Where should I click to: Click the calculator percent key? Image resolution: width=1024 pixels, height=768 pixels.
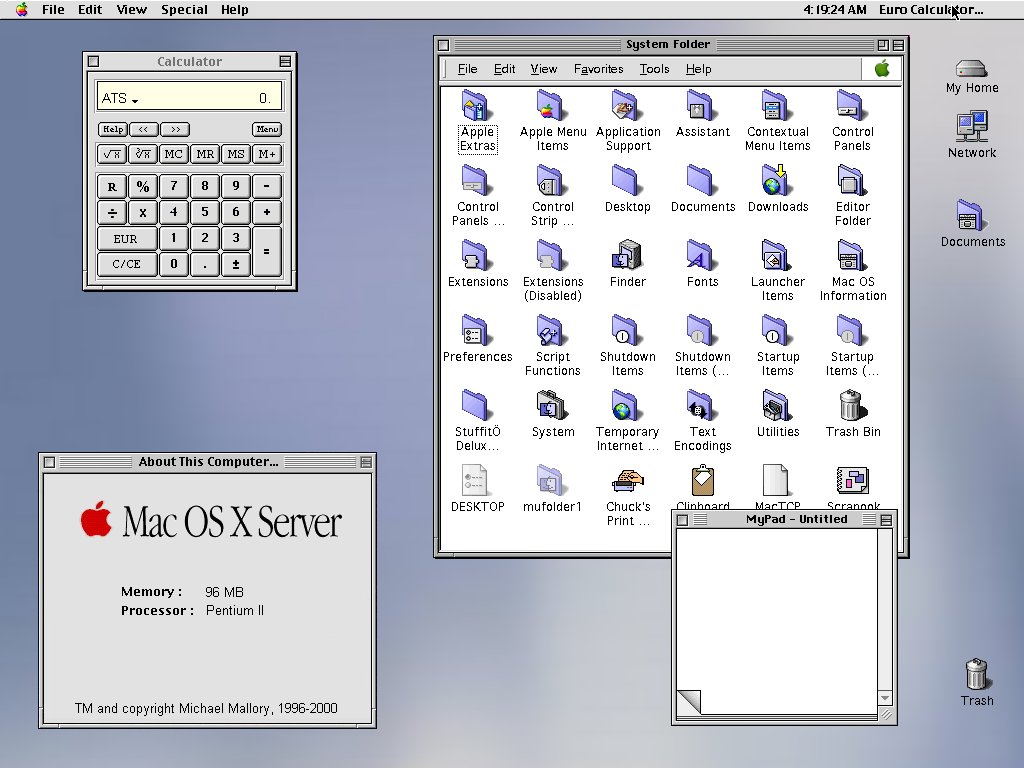tap(143, 186)
